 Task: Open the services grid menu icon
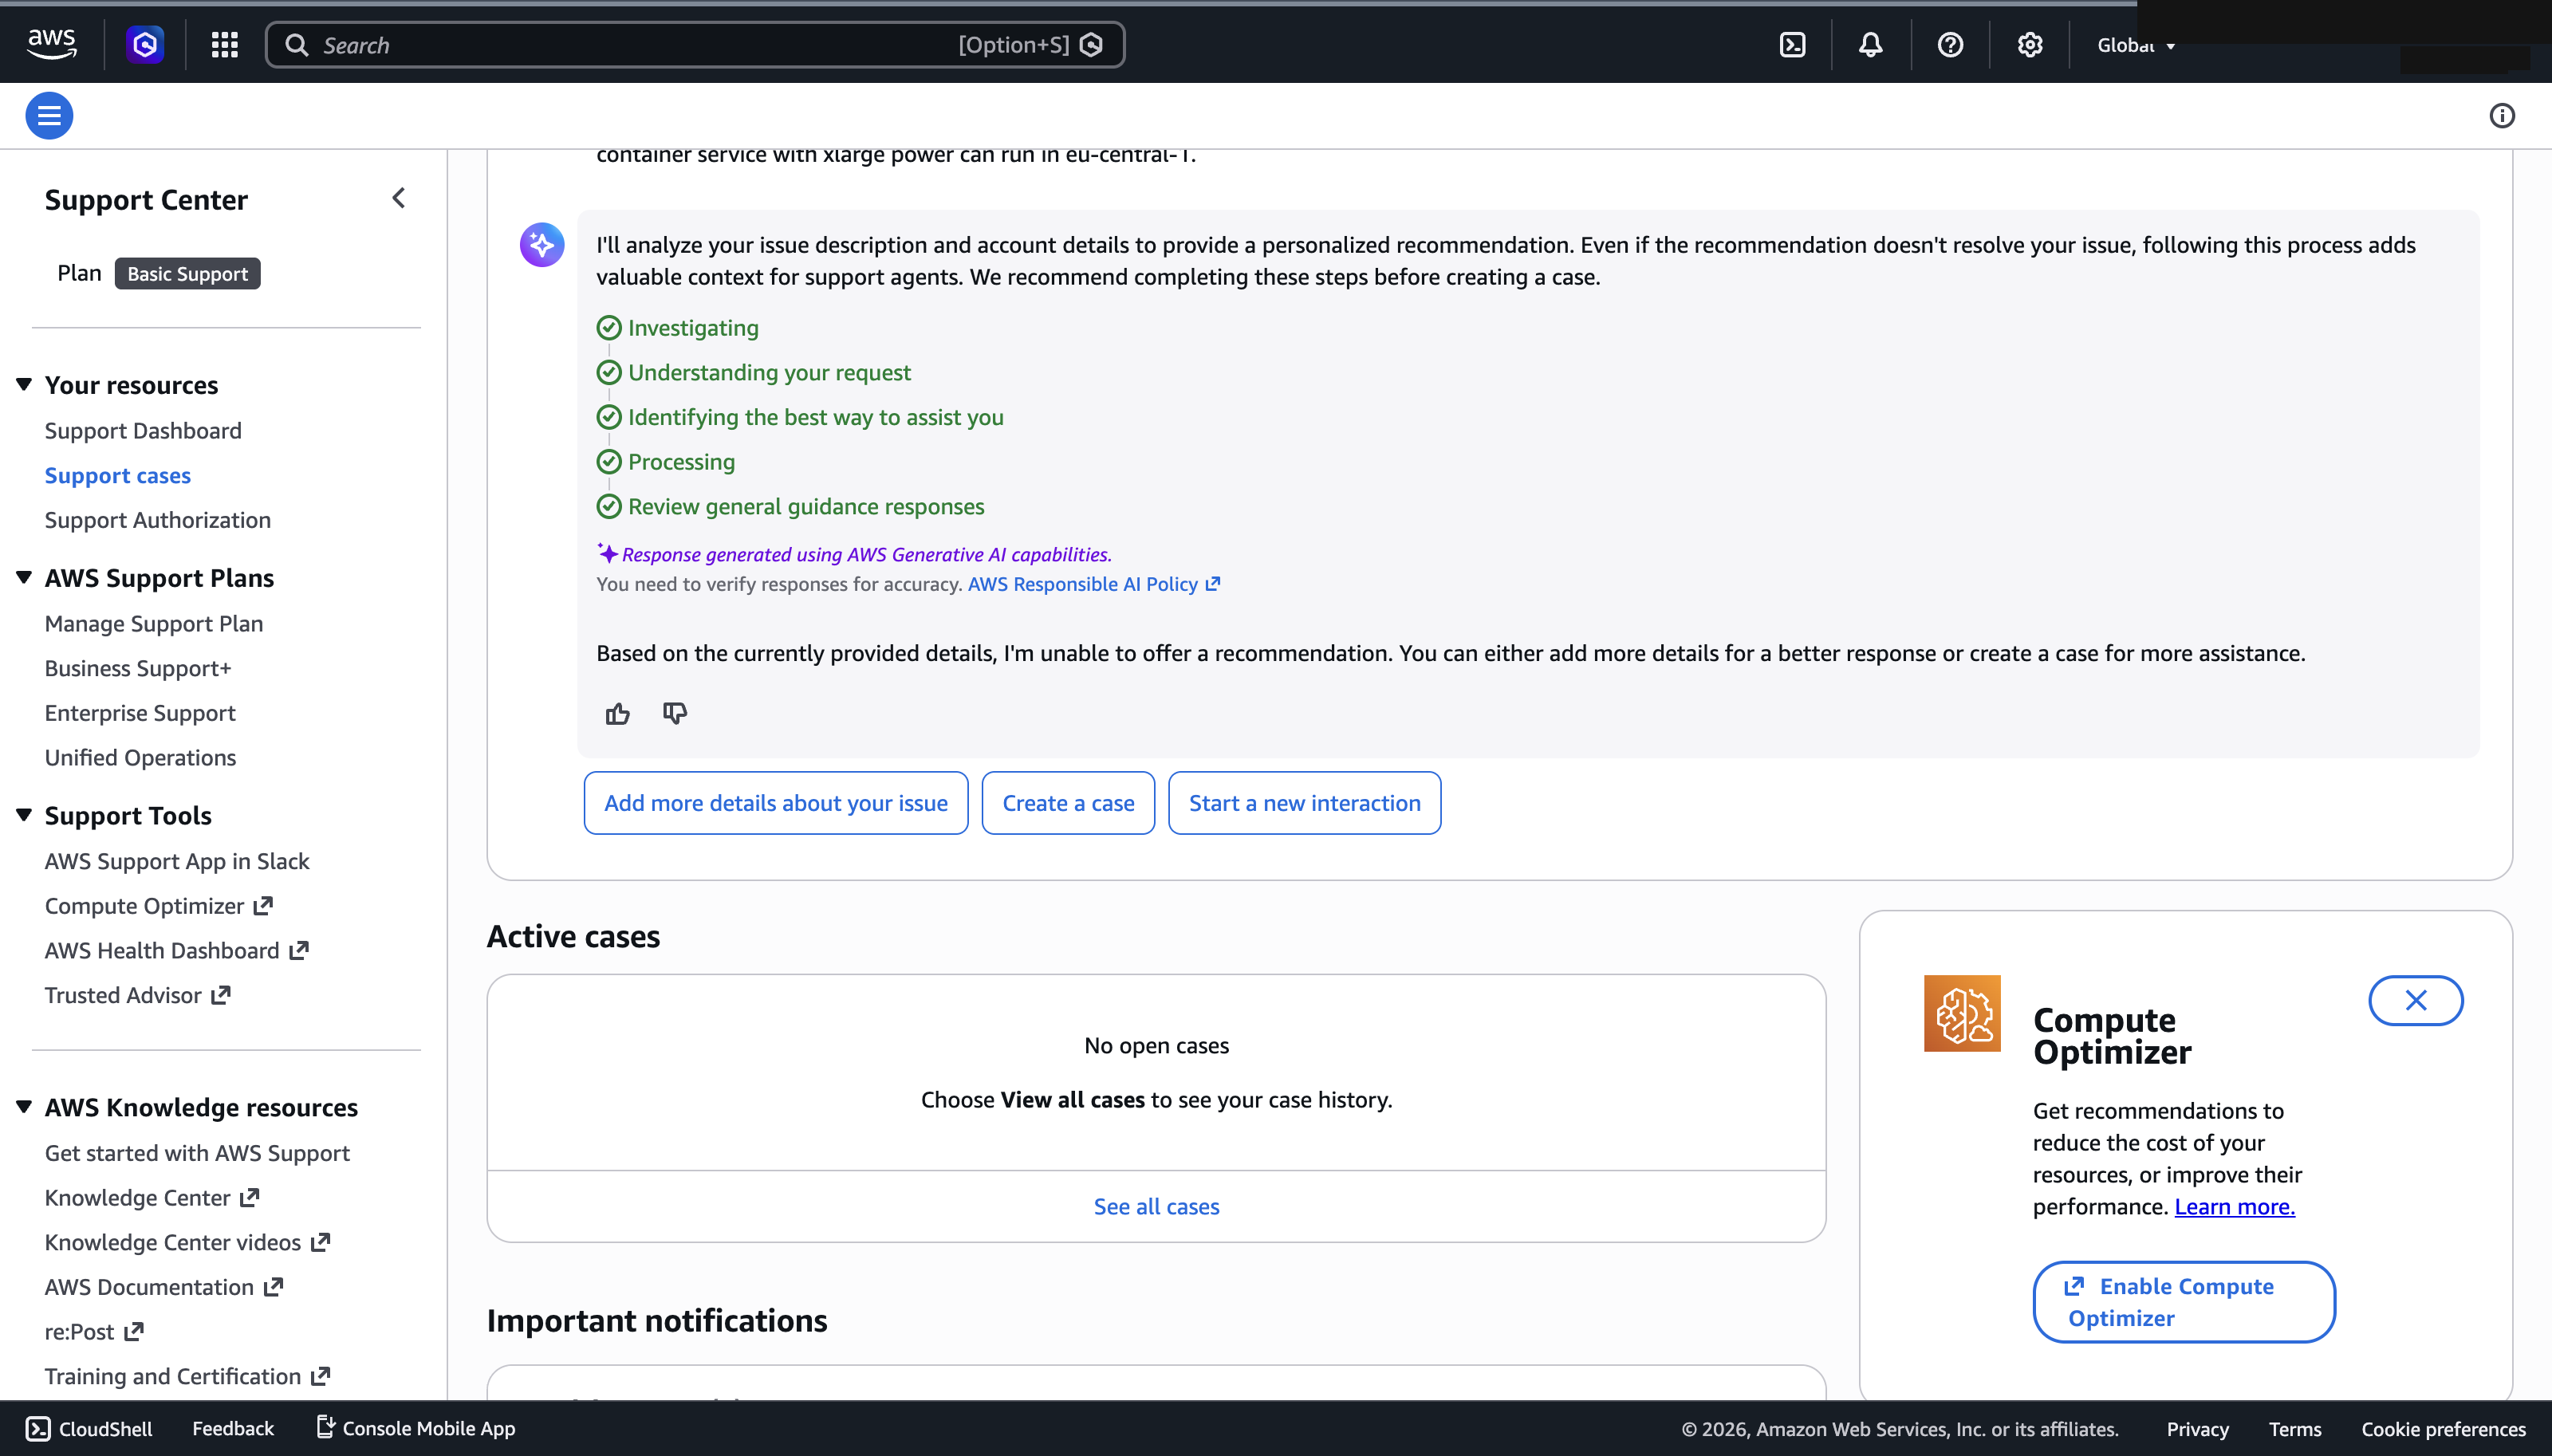click(224, 44)
